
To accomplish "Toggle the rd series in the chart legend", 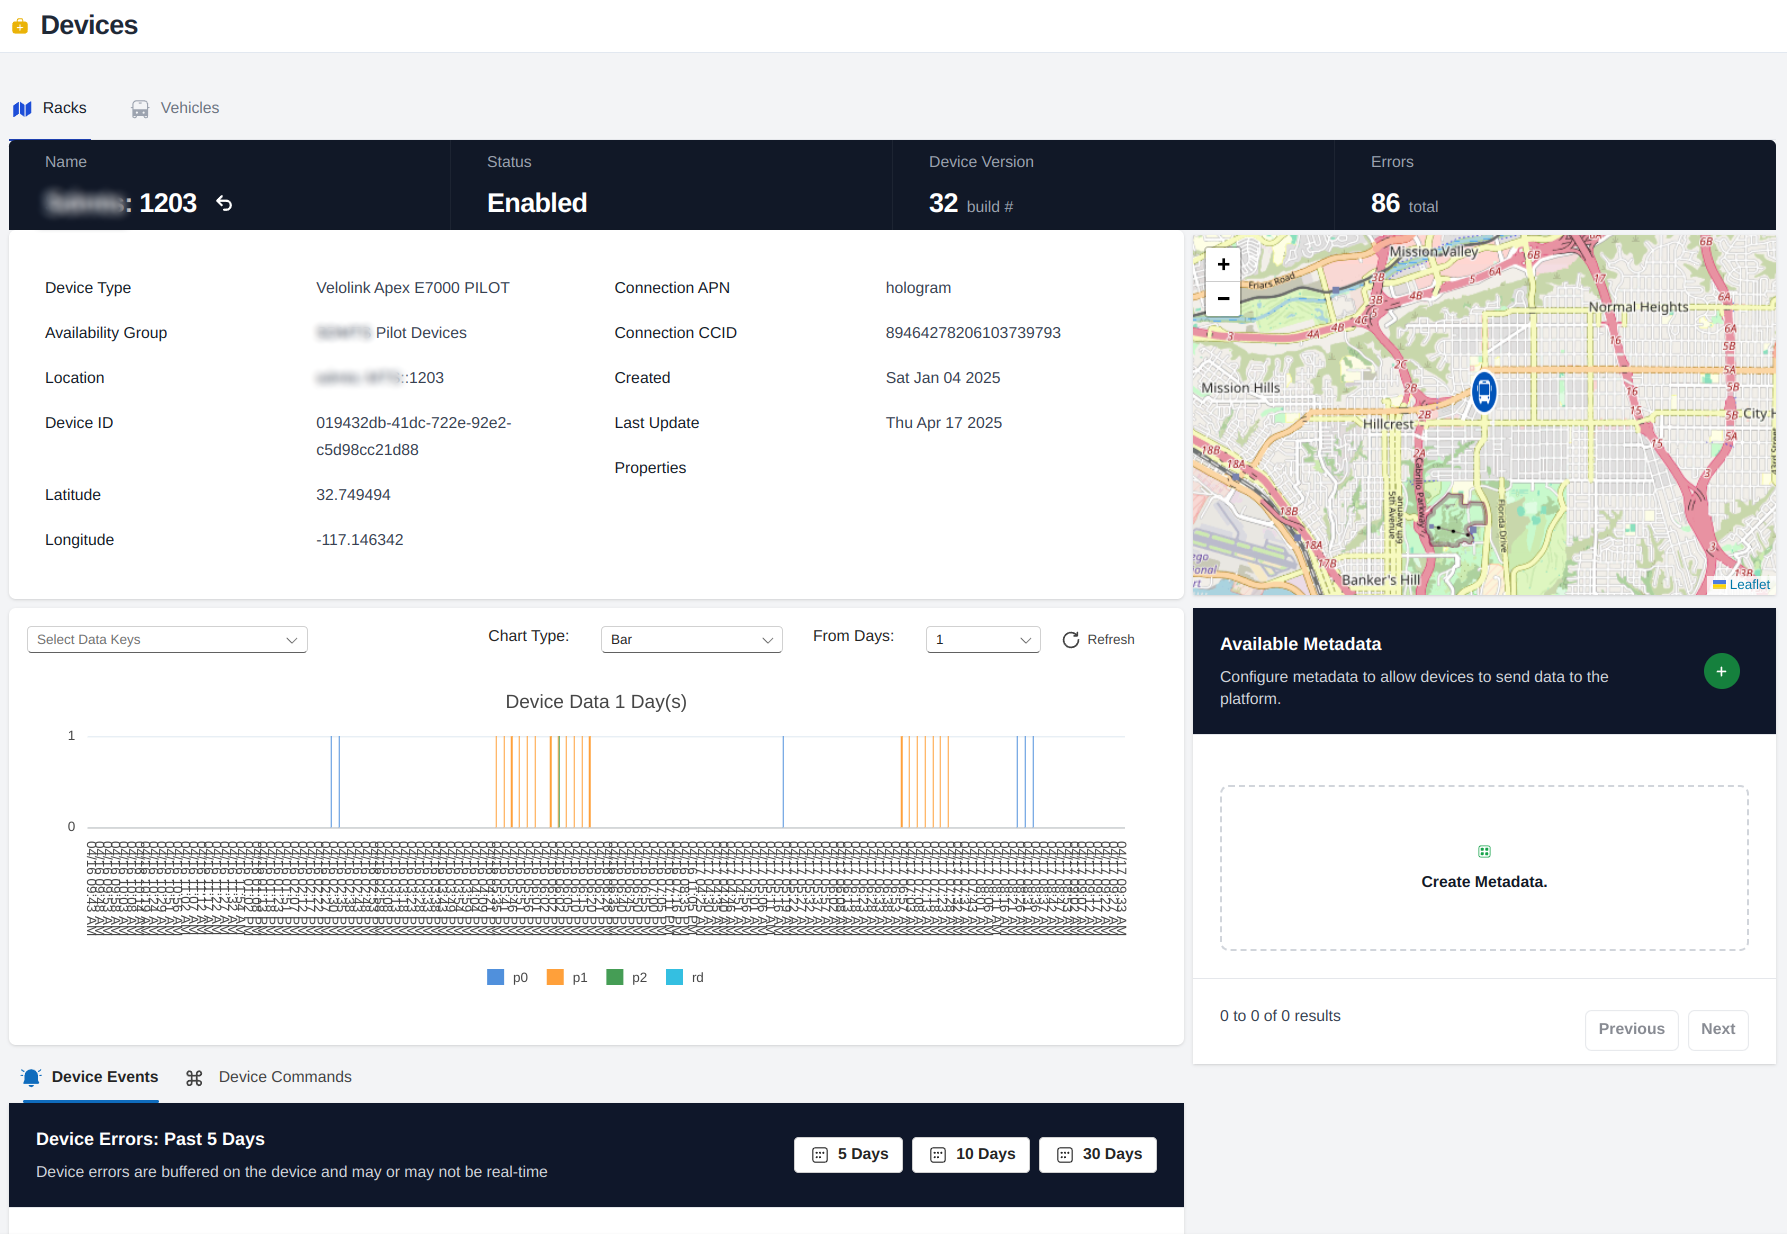I will point(685,977).
